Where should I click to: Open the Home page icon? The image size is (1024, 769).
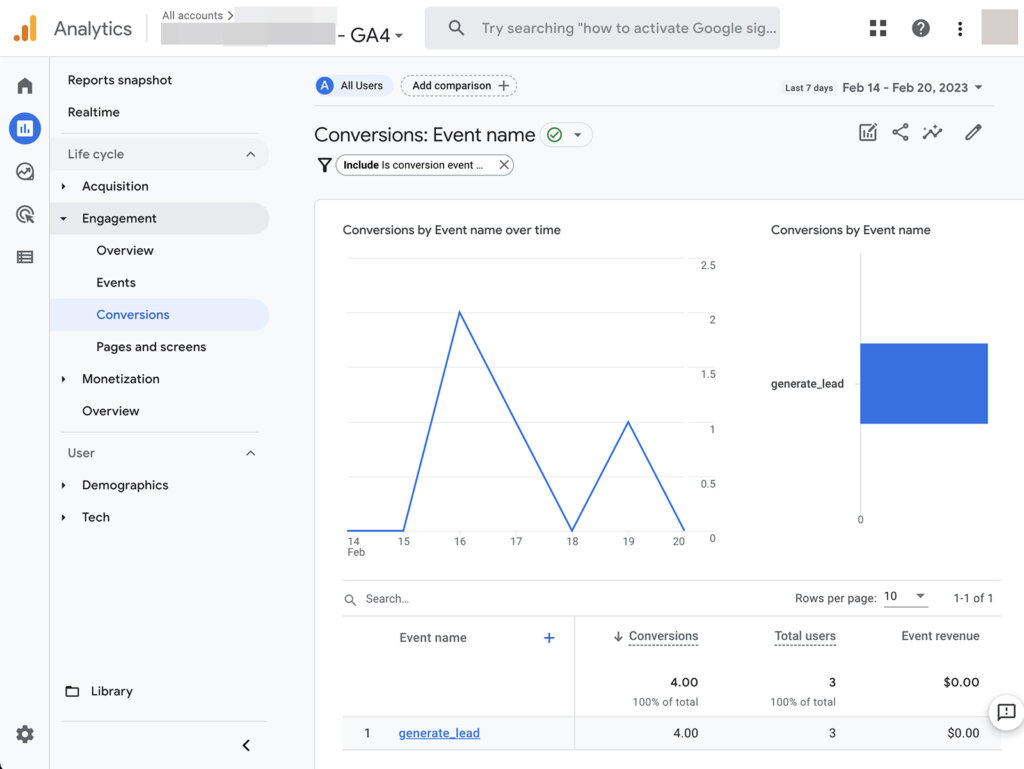pyautogui.click(x=24, y=85)
